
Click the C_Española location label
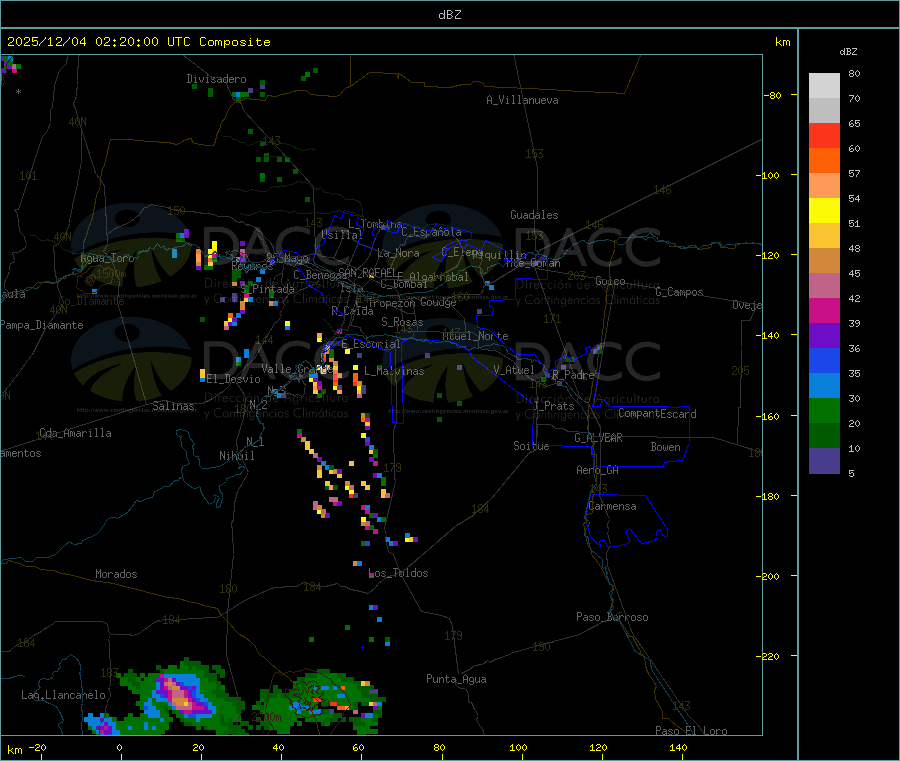(x=431, y=232)
